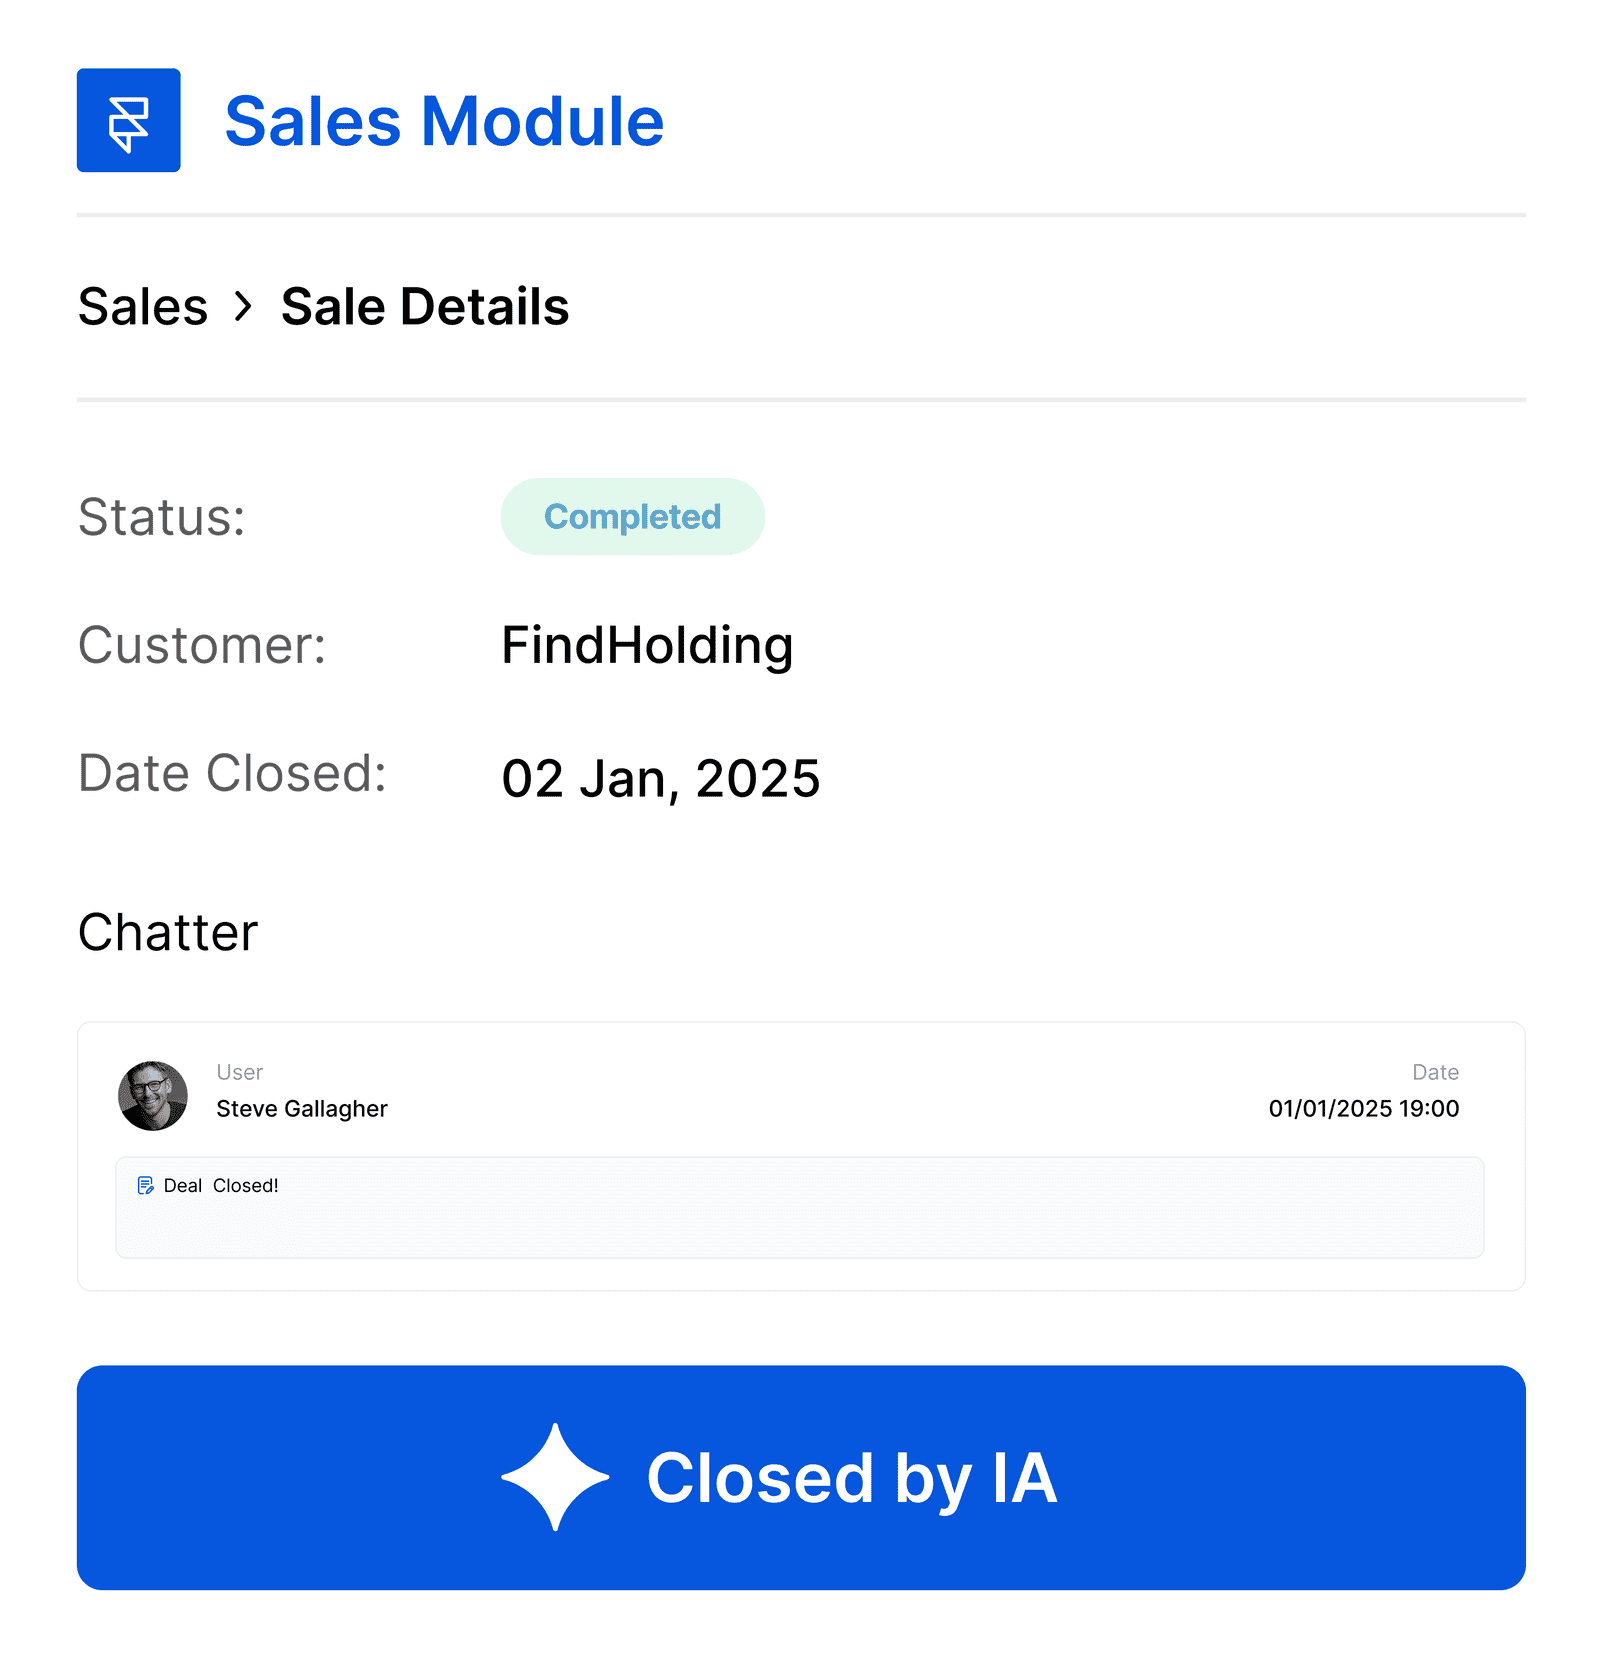
Task: Click the Completed status badge
Action: pos(632,517)
